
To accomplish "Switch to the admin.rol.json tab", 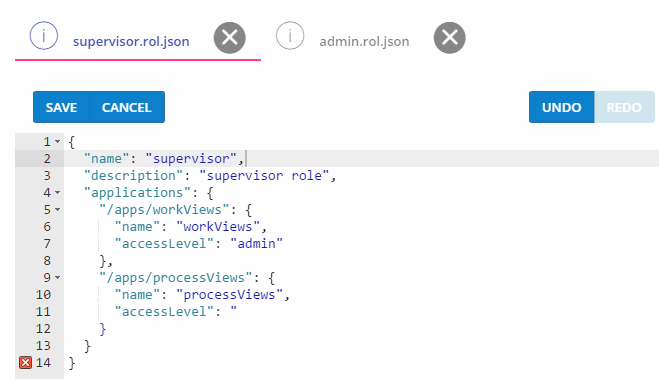I will coord(364,42).
